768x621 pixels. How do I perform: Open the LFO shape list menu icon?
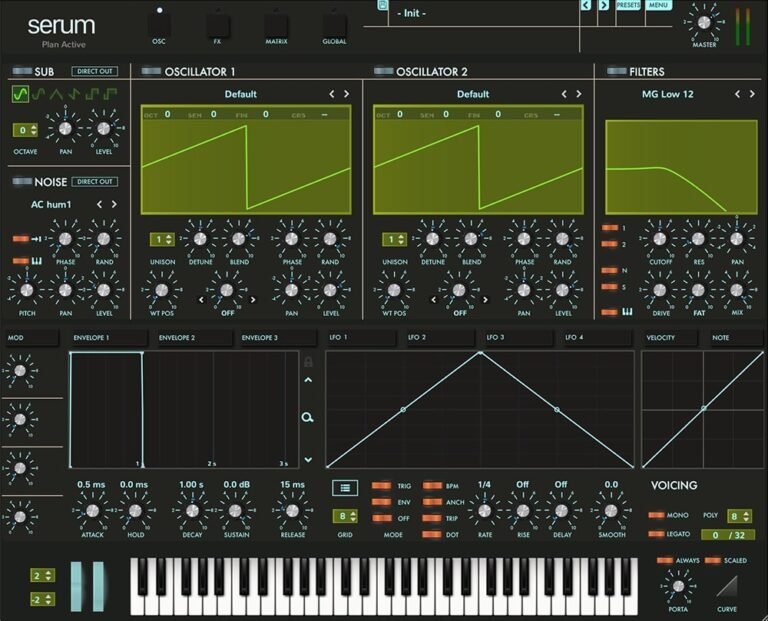pos(345,488)
